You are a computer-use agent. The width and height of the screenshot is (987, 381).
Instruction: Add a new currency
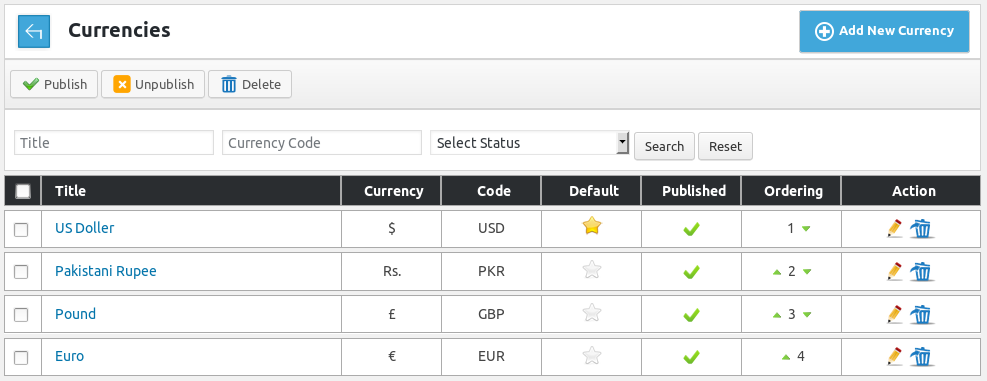[x=884, y=31]
